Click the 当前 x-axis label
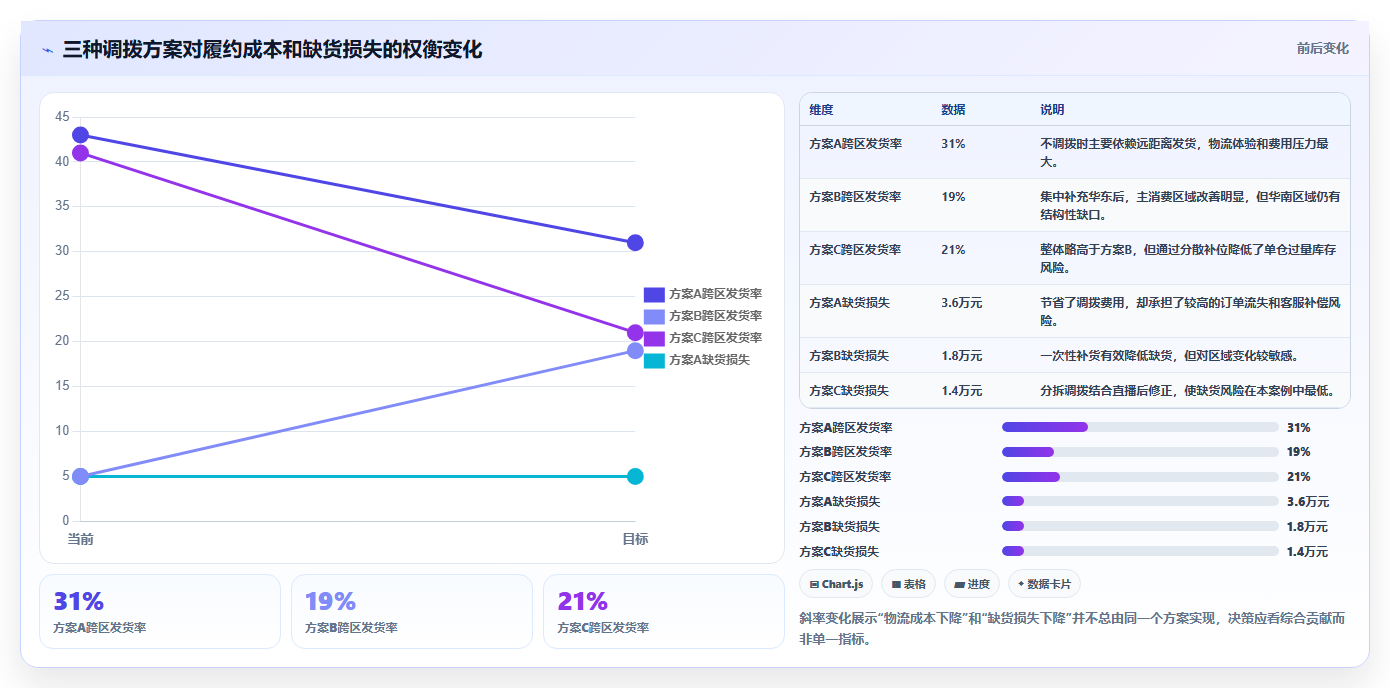Viewport: 1390px width, 688px height. point(80,539)
